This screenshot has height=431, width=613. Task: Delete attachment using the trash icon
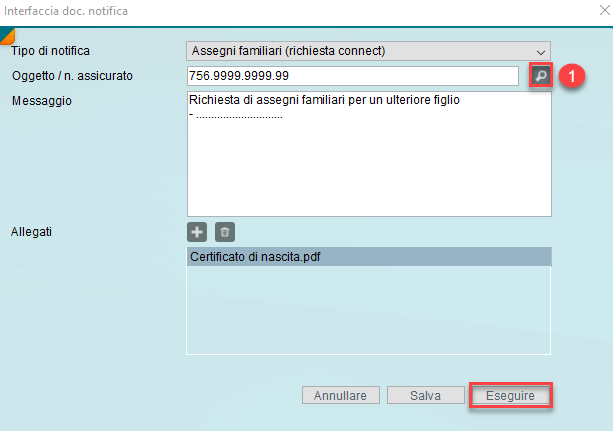pos(225,232)
